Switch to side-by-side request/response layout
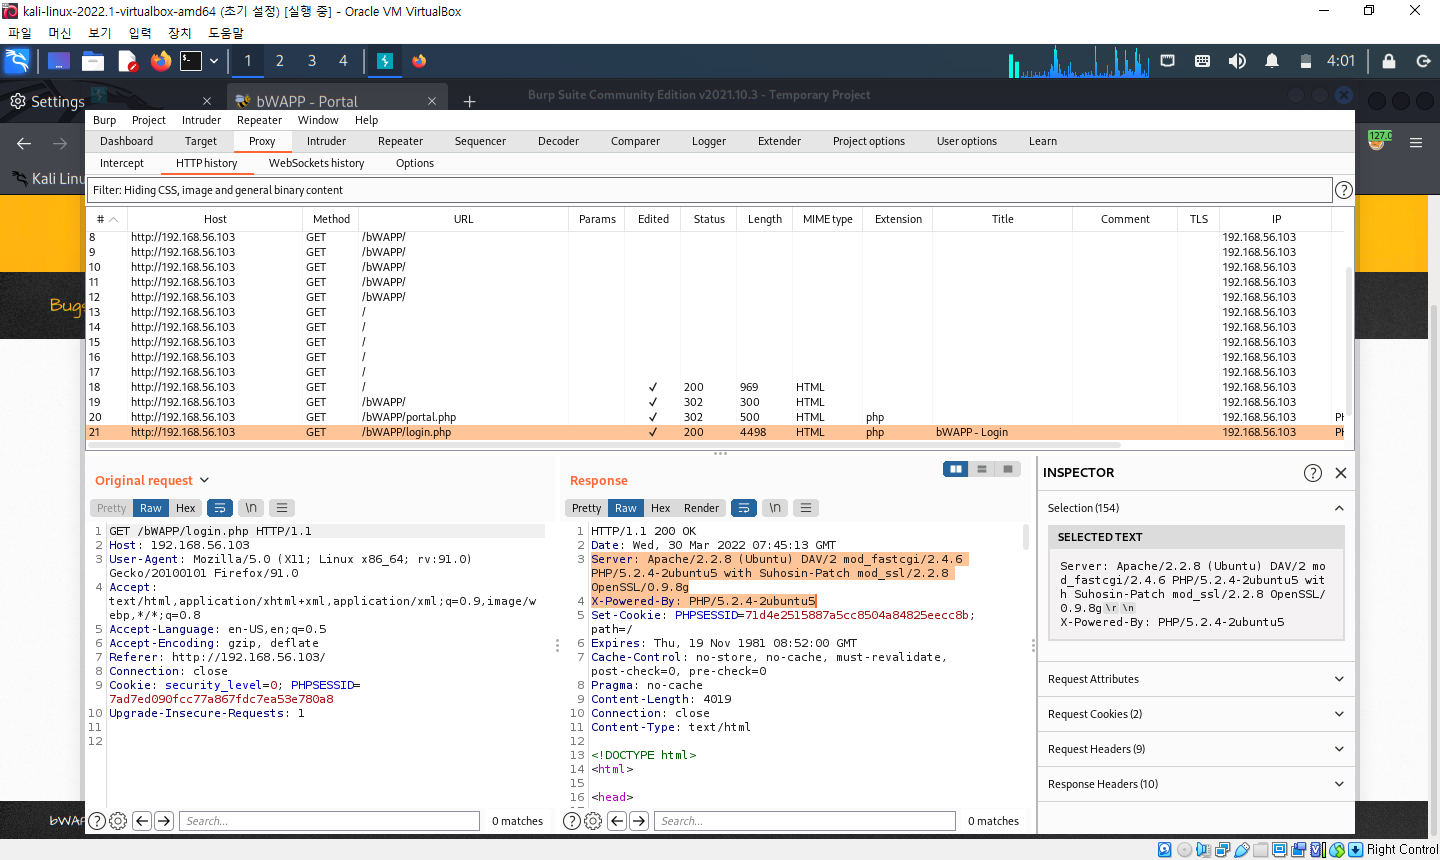The width and height of the screenshot is (1440, 860). 956,469
